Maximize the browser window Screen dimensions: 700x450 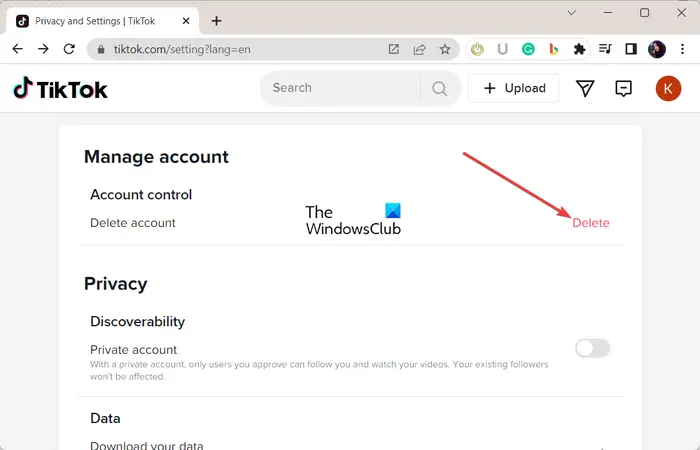coord(645,13)
